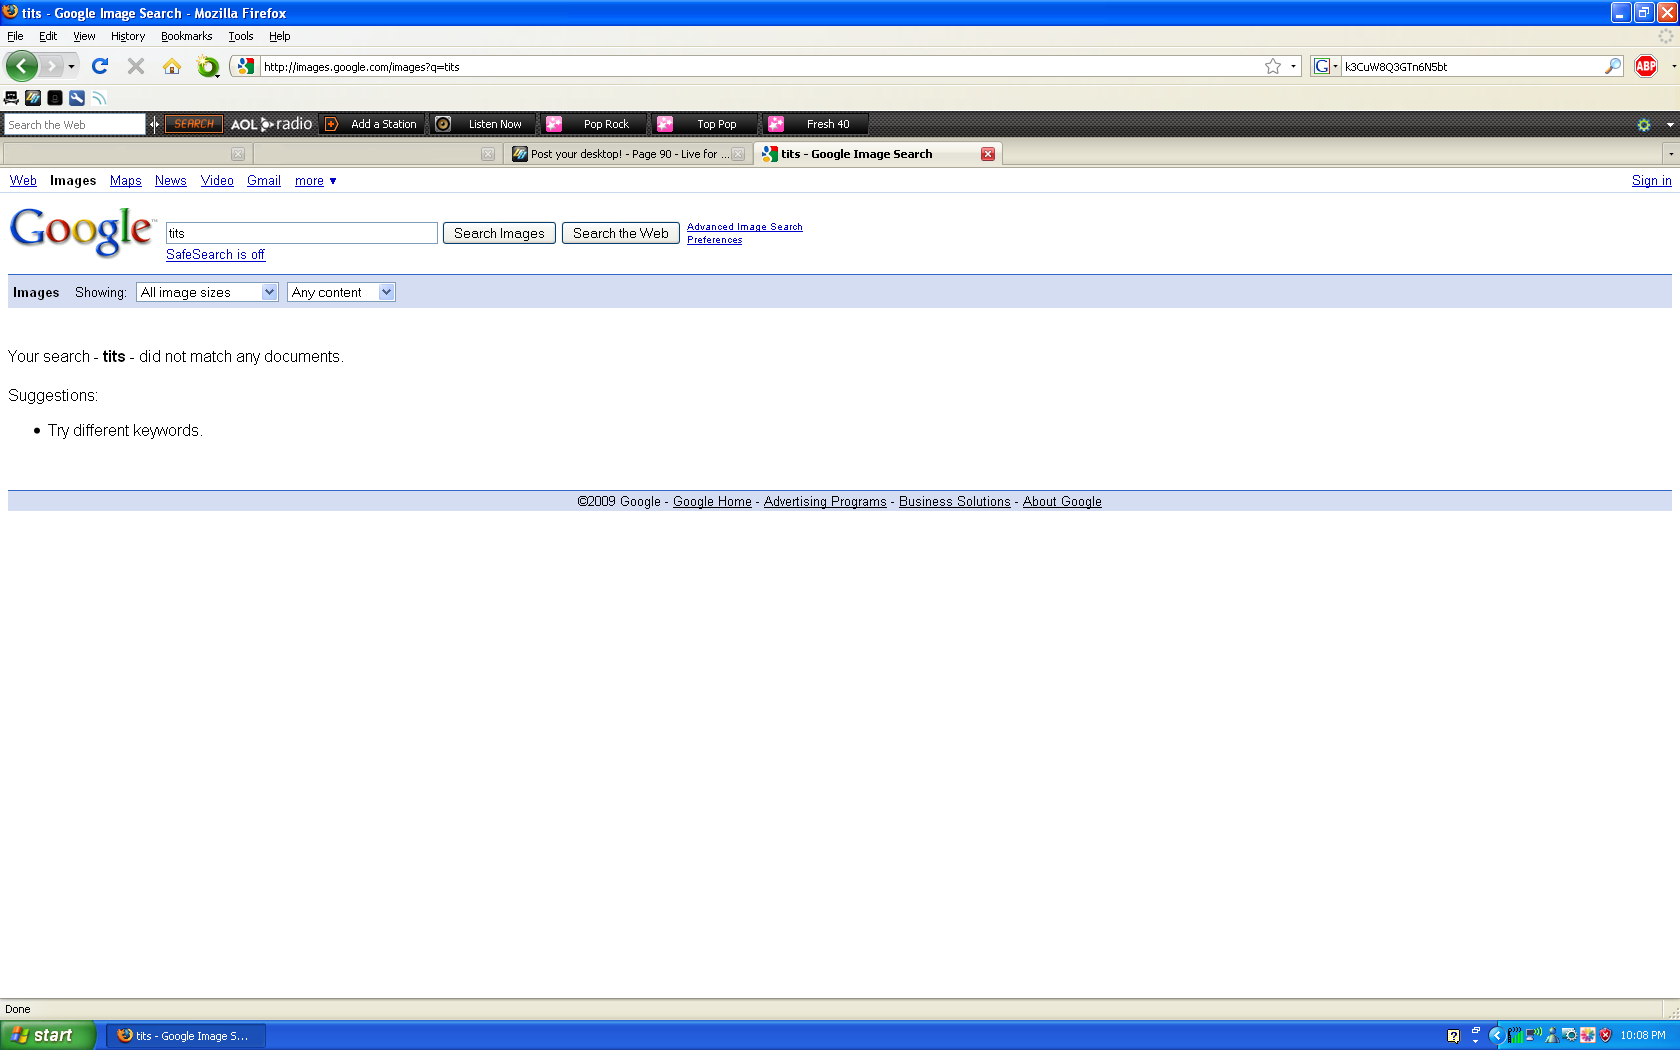
Task: Click the Listen Now speaker icon
Action: [x=443, y=124]
